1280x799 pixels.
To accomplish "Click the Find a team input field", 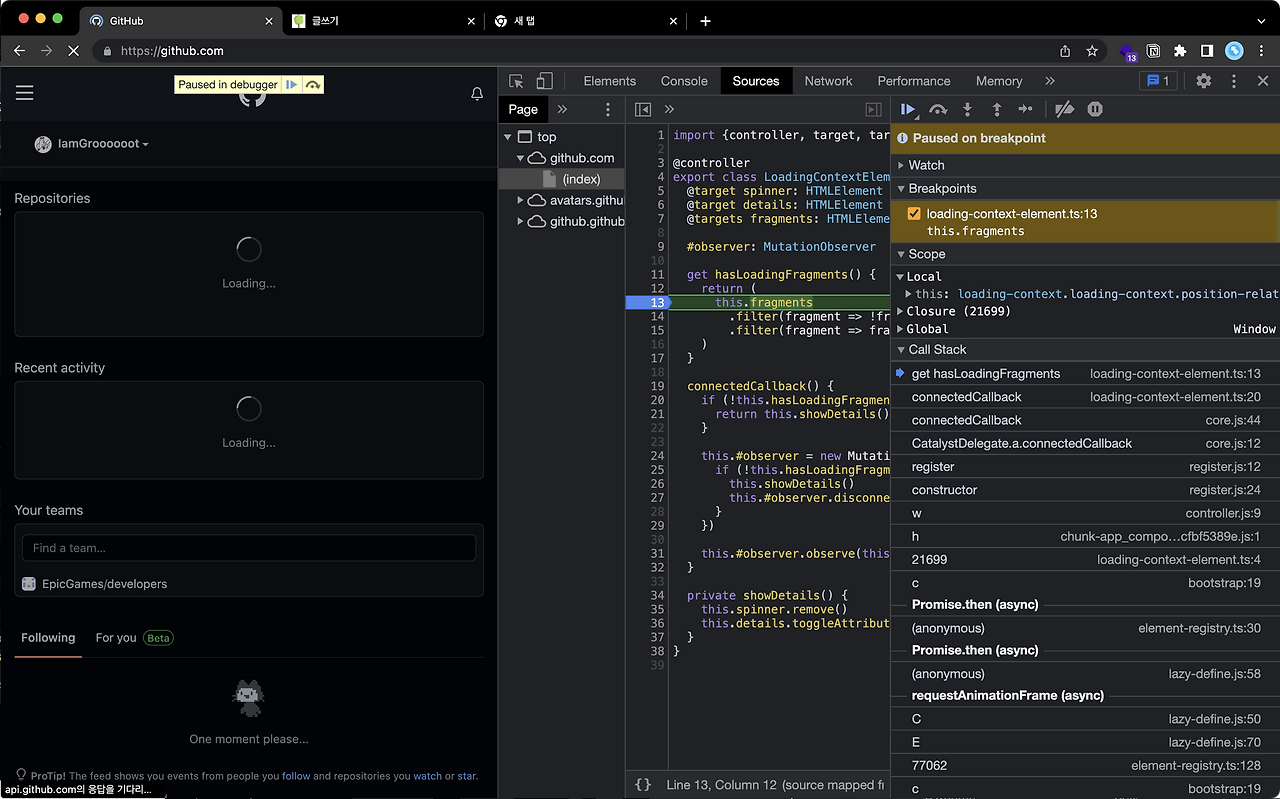I will click(x=248, y=548).
